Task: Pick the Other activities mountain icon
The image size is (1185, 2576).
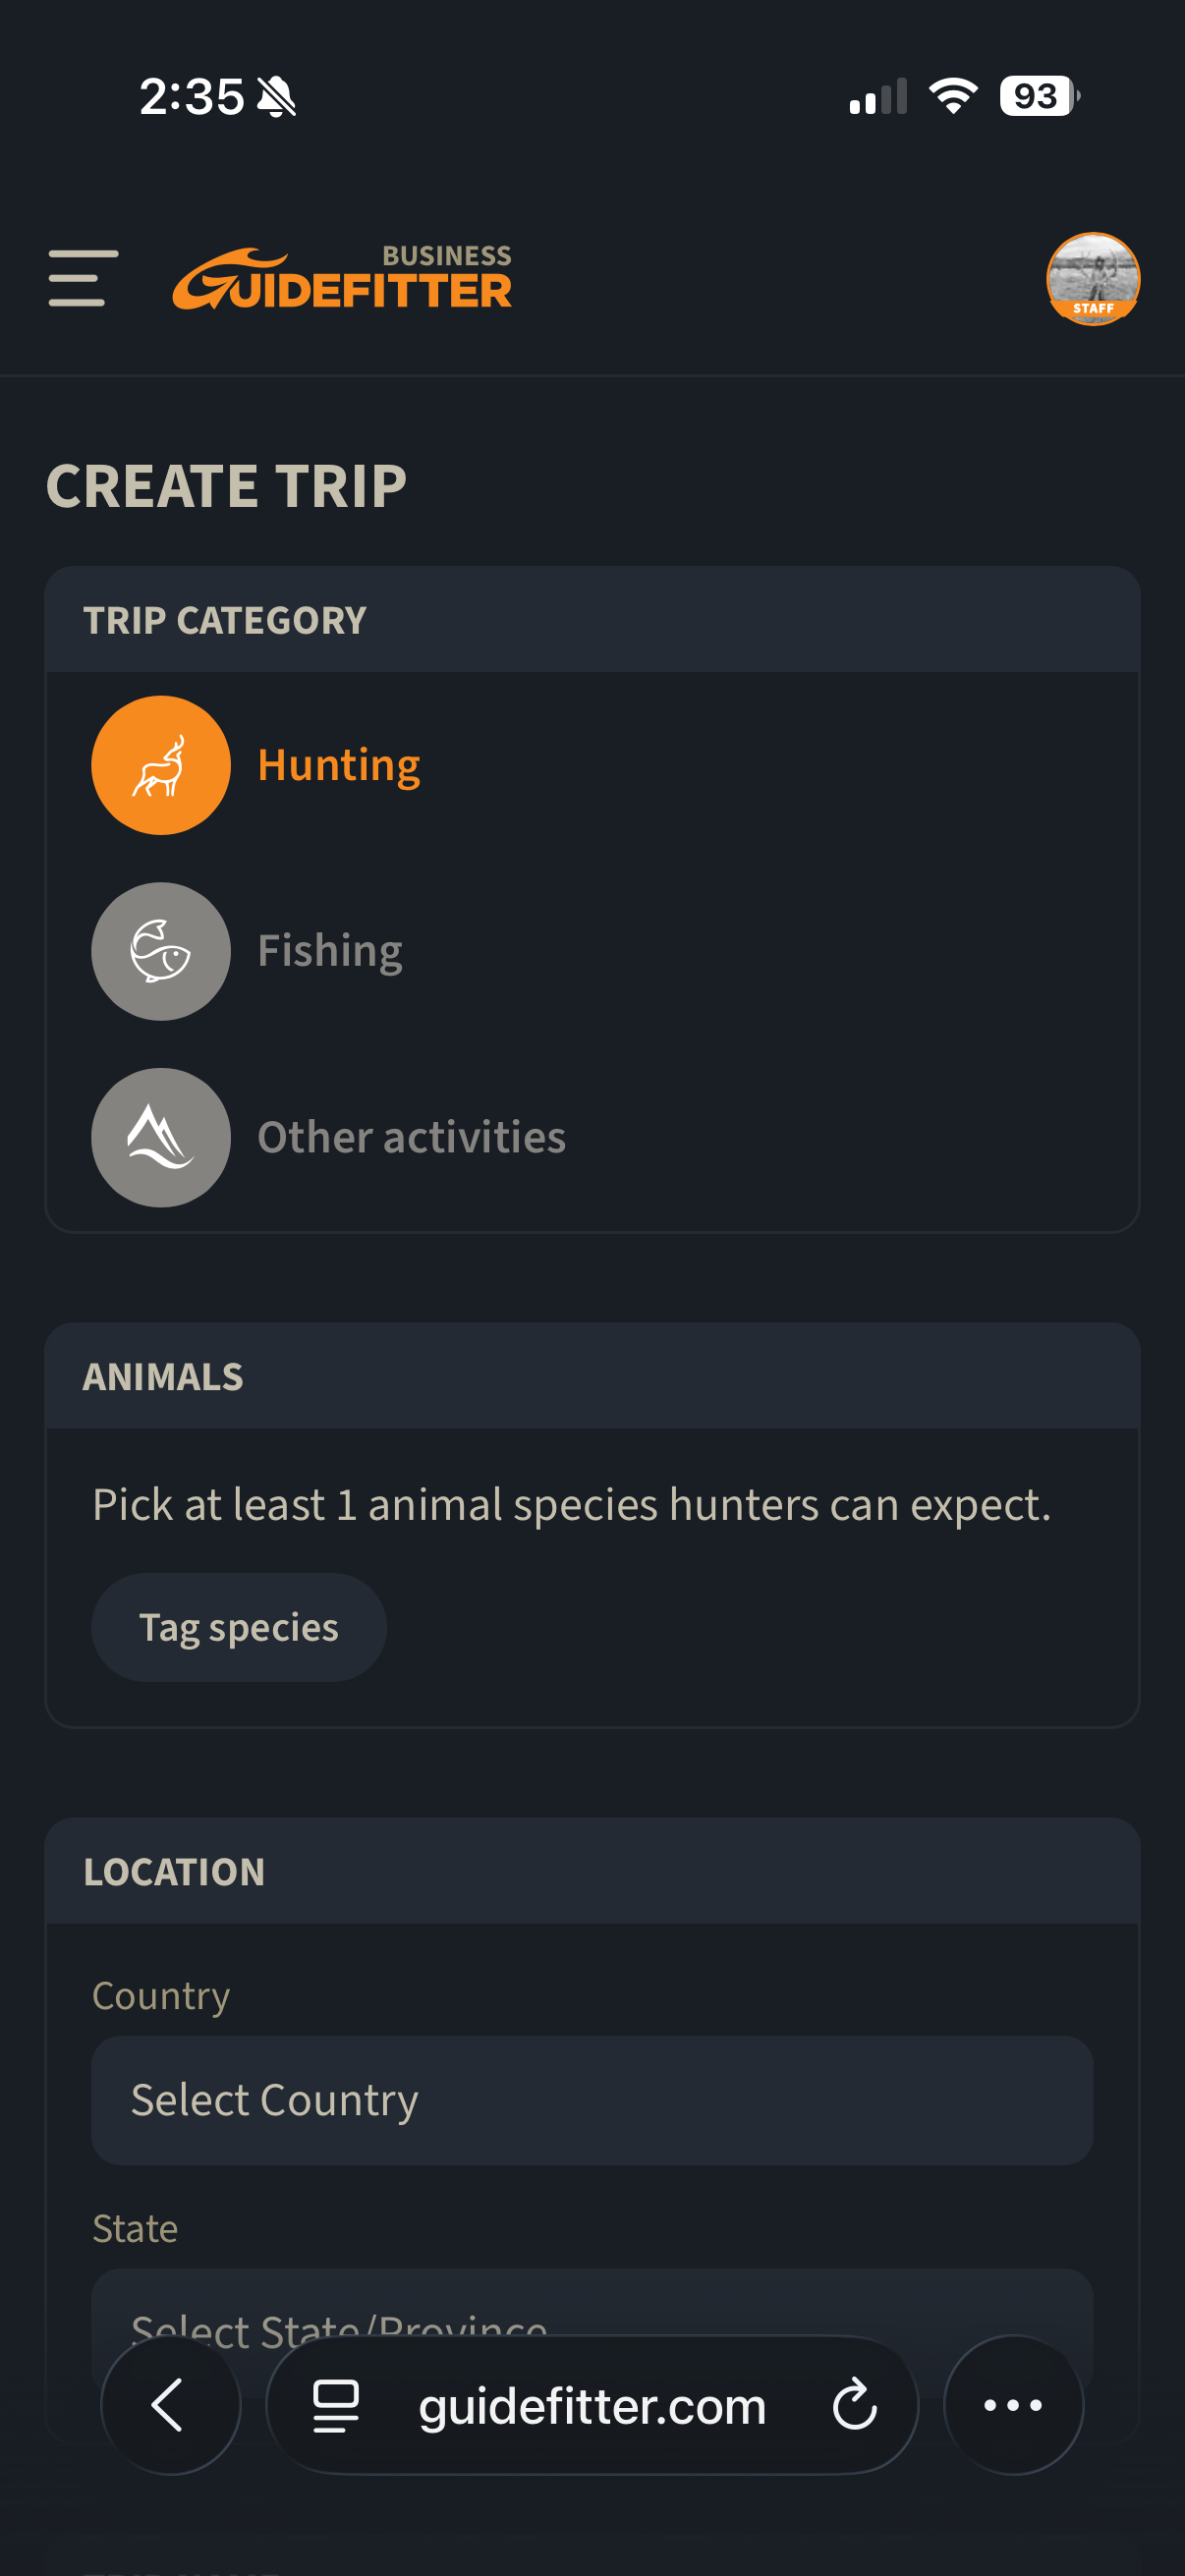Action: pos(161,1137)
